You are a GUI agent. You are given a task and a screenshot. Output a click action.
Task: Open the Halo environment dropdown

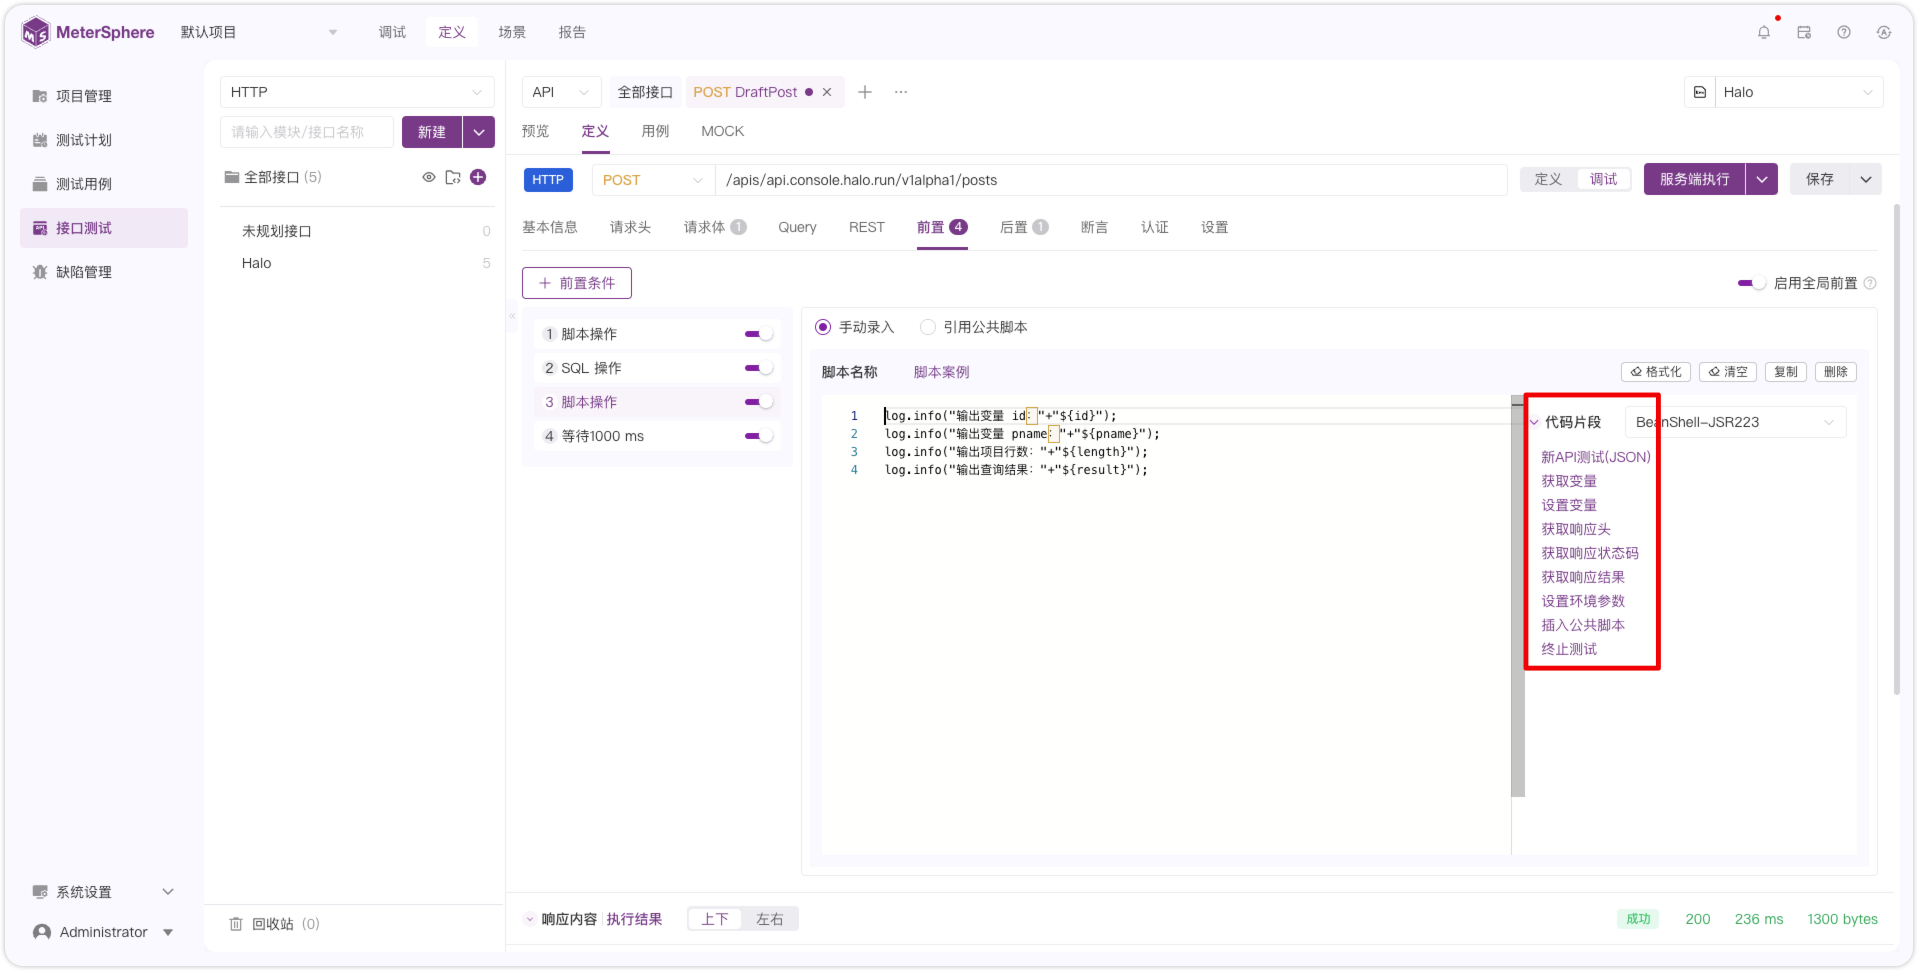pos(1799,92)
